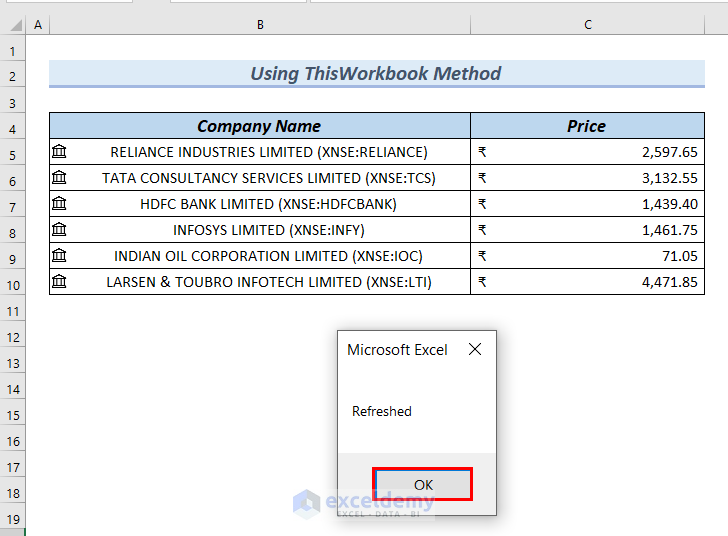Select column A header

tap(38, 25)
